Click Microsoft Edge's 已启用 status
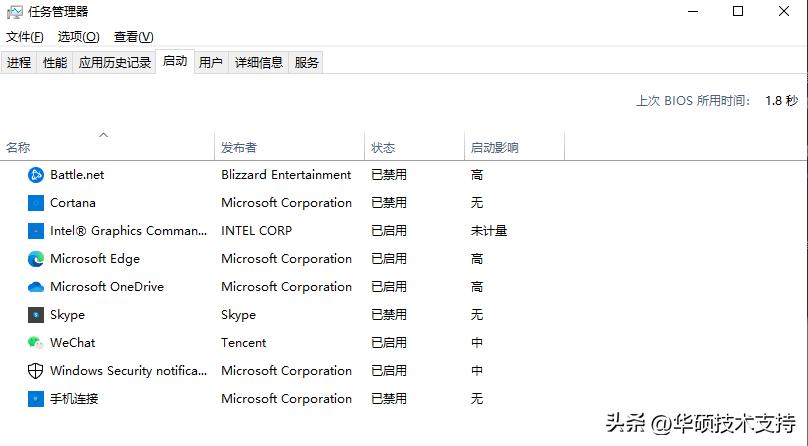 [x=389, y=259]
